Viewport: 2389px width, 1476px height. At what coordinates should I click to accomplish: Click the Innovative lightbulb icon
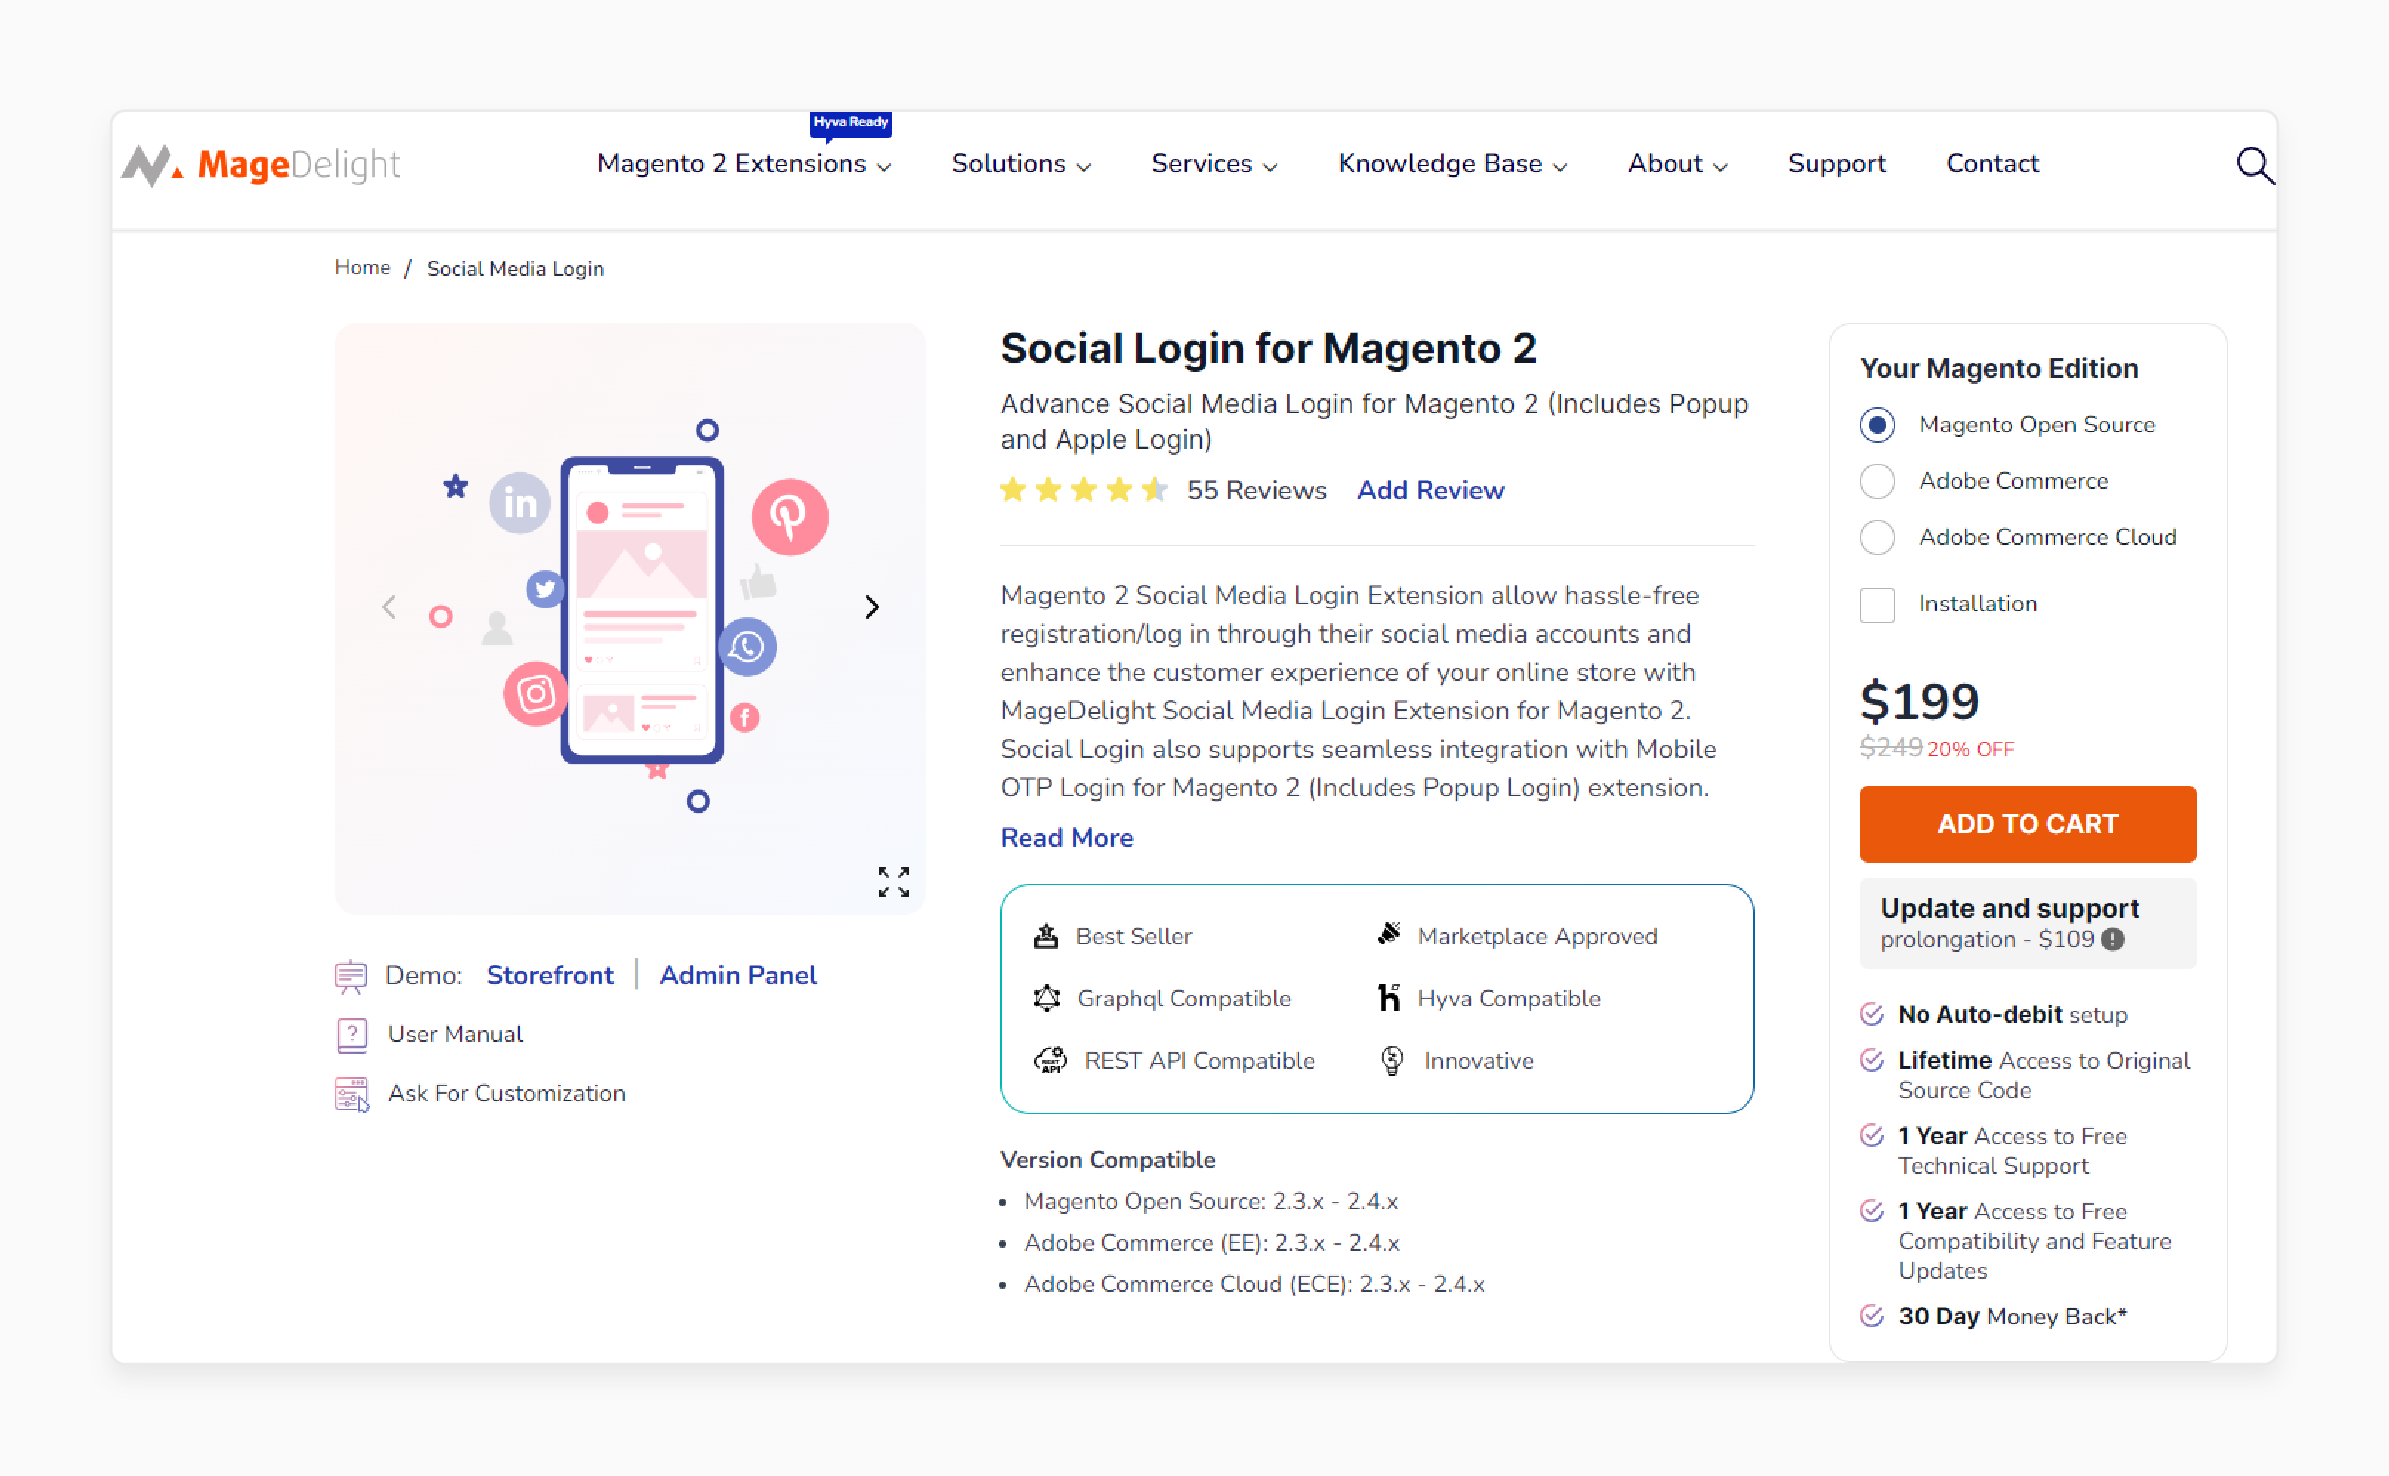1392,1060
